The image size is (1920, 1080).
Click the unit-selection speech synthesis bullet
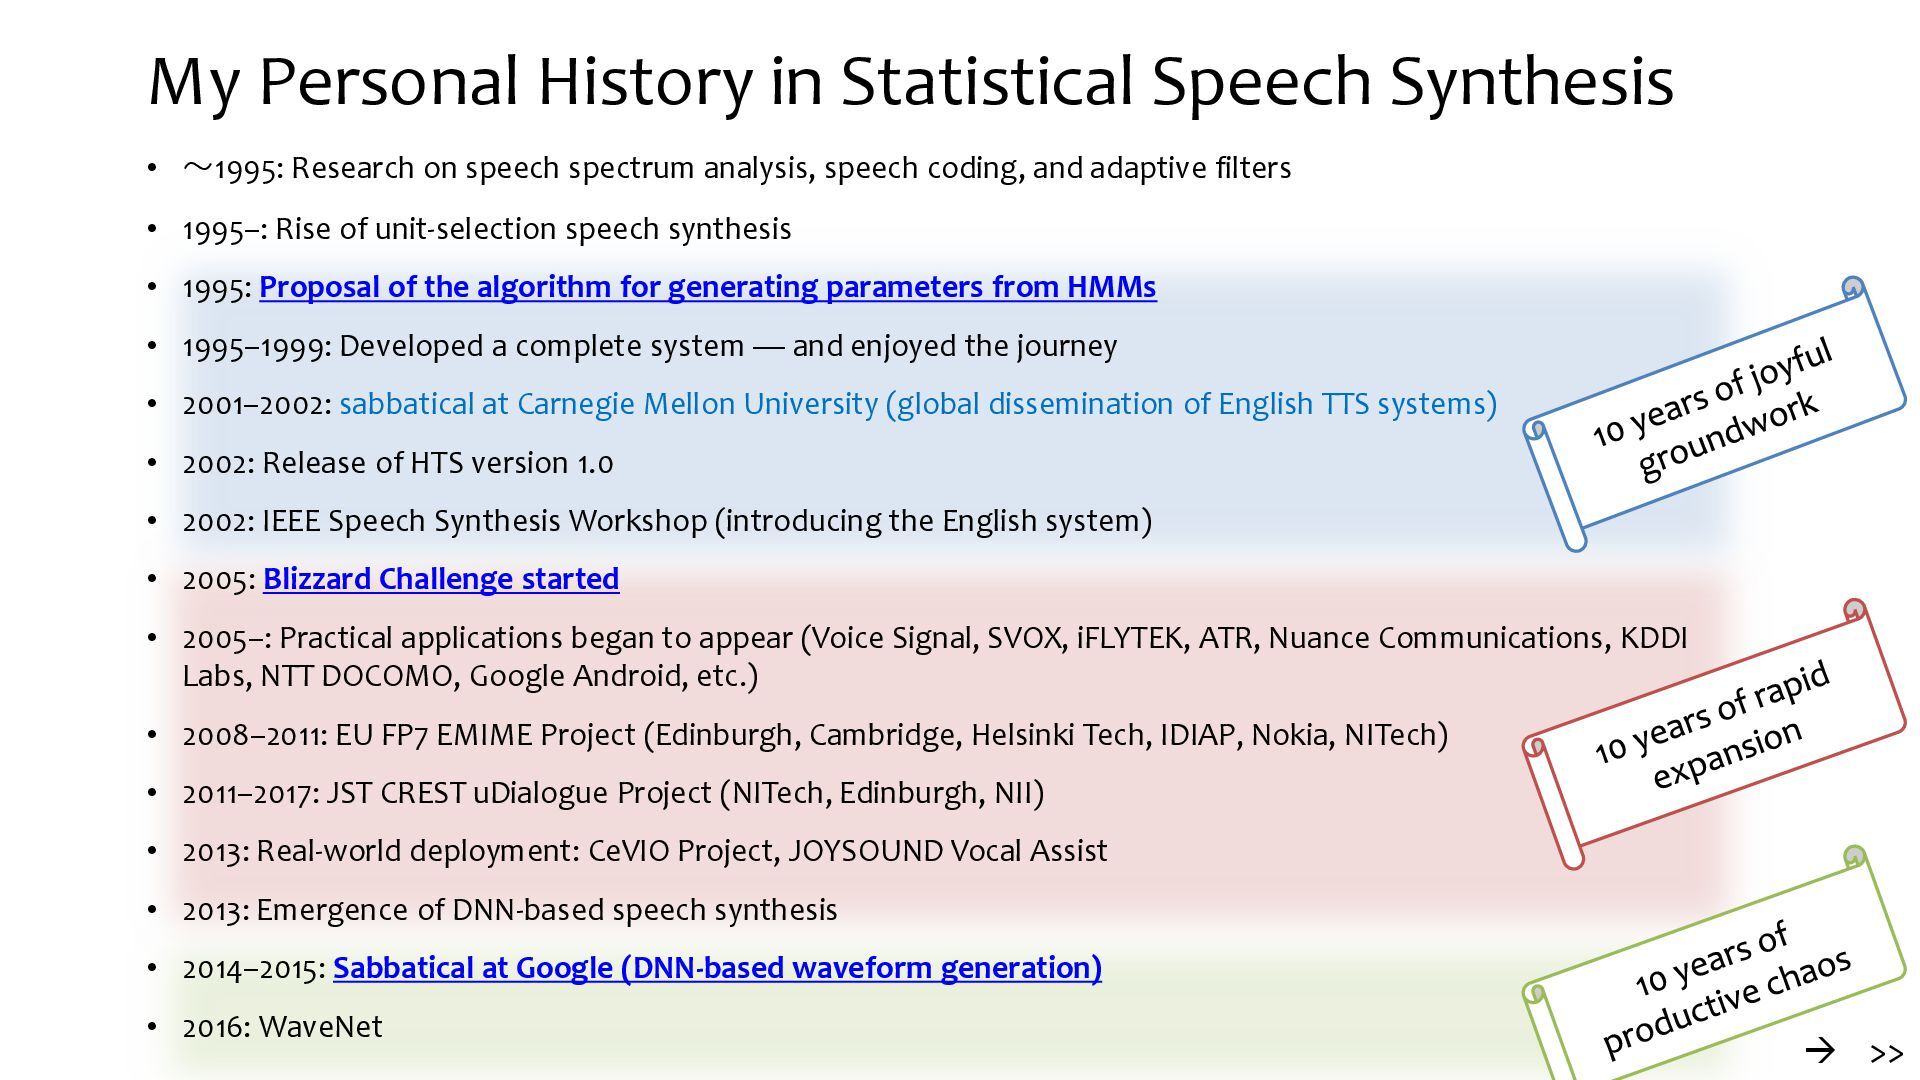point(486,229)
